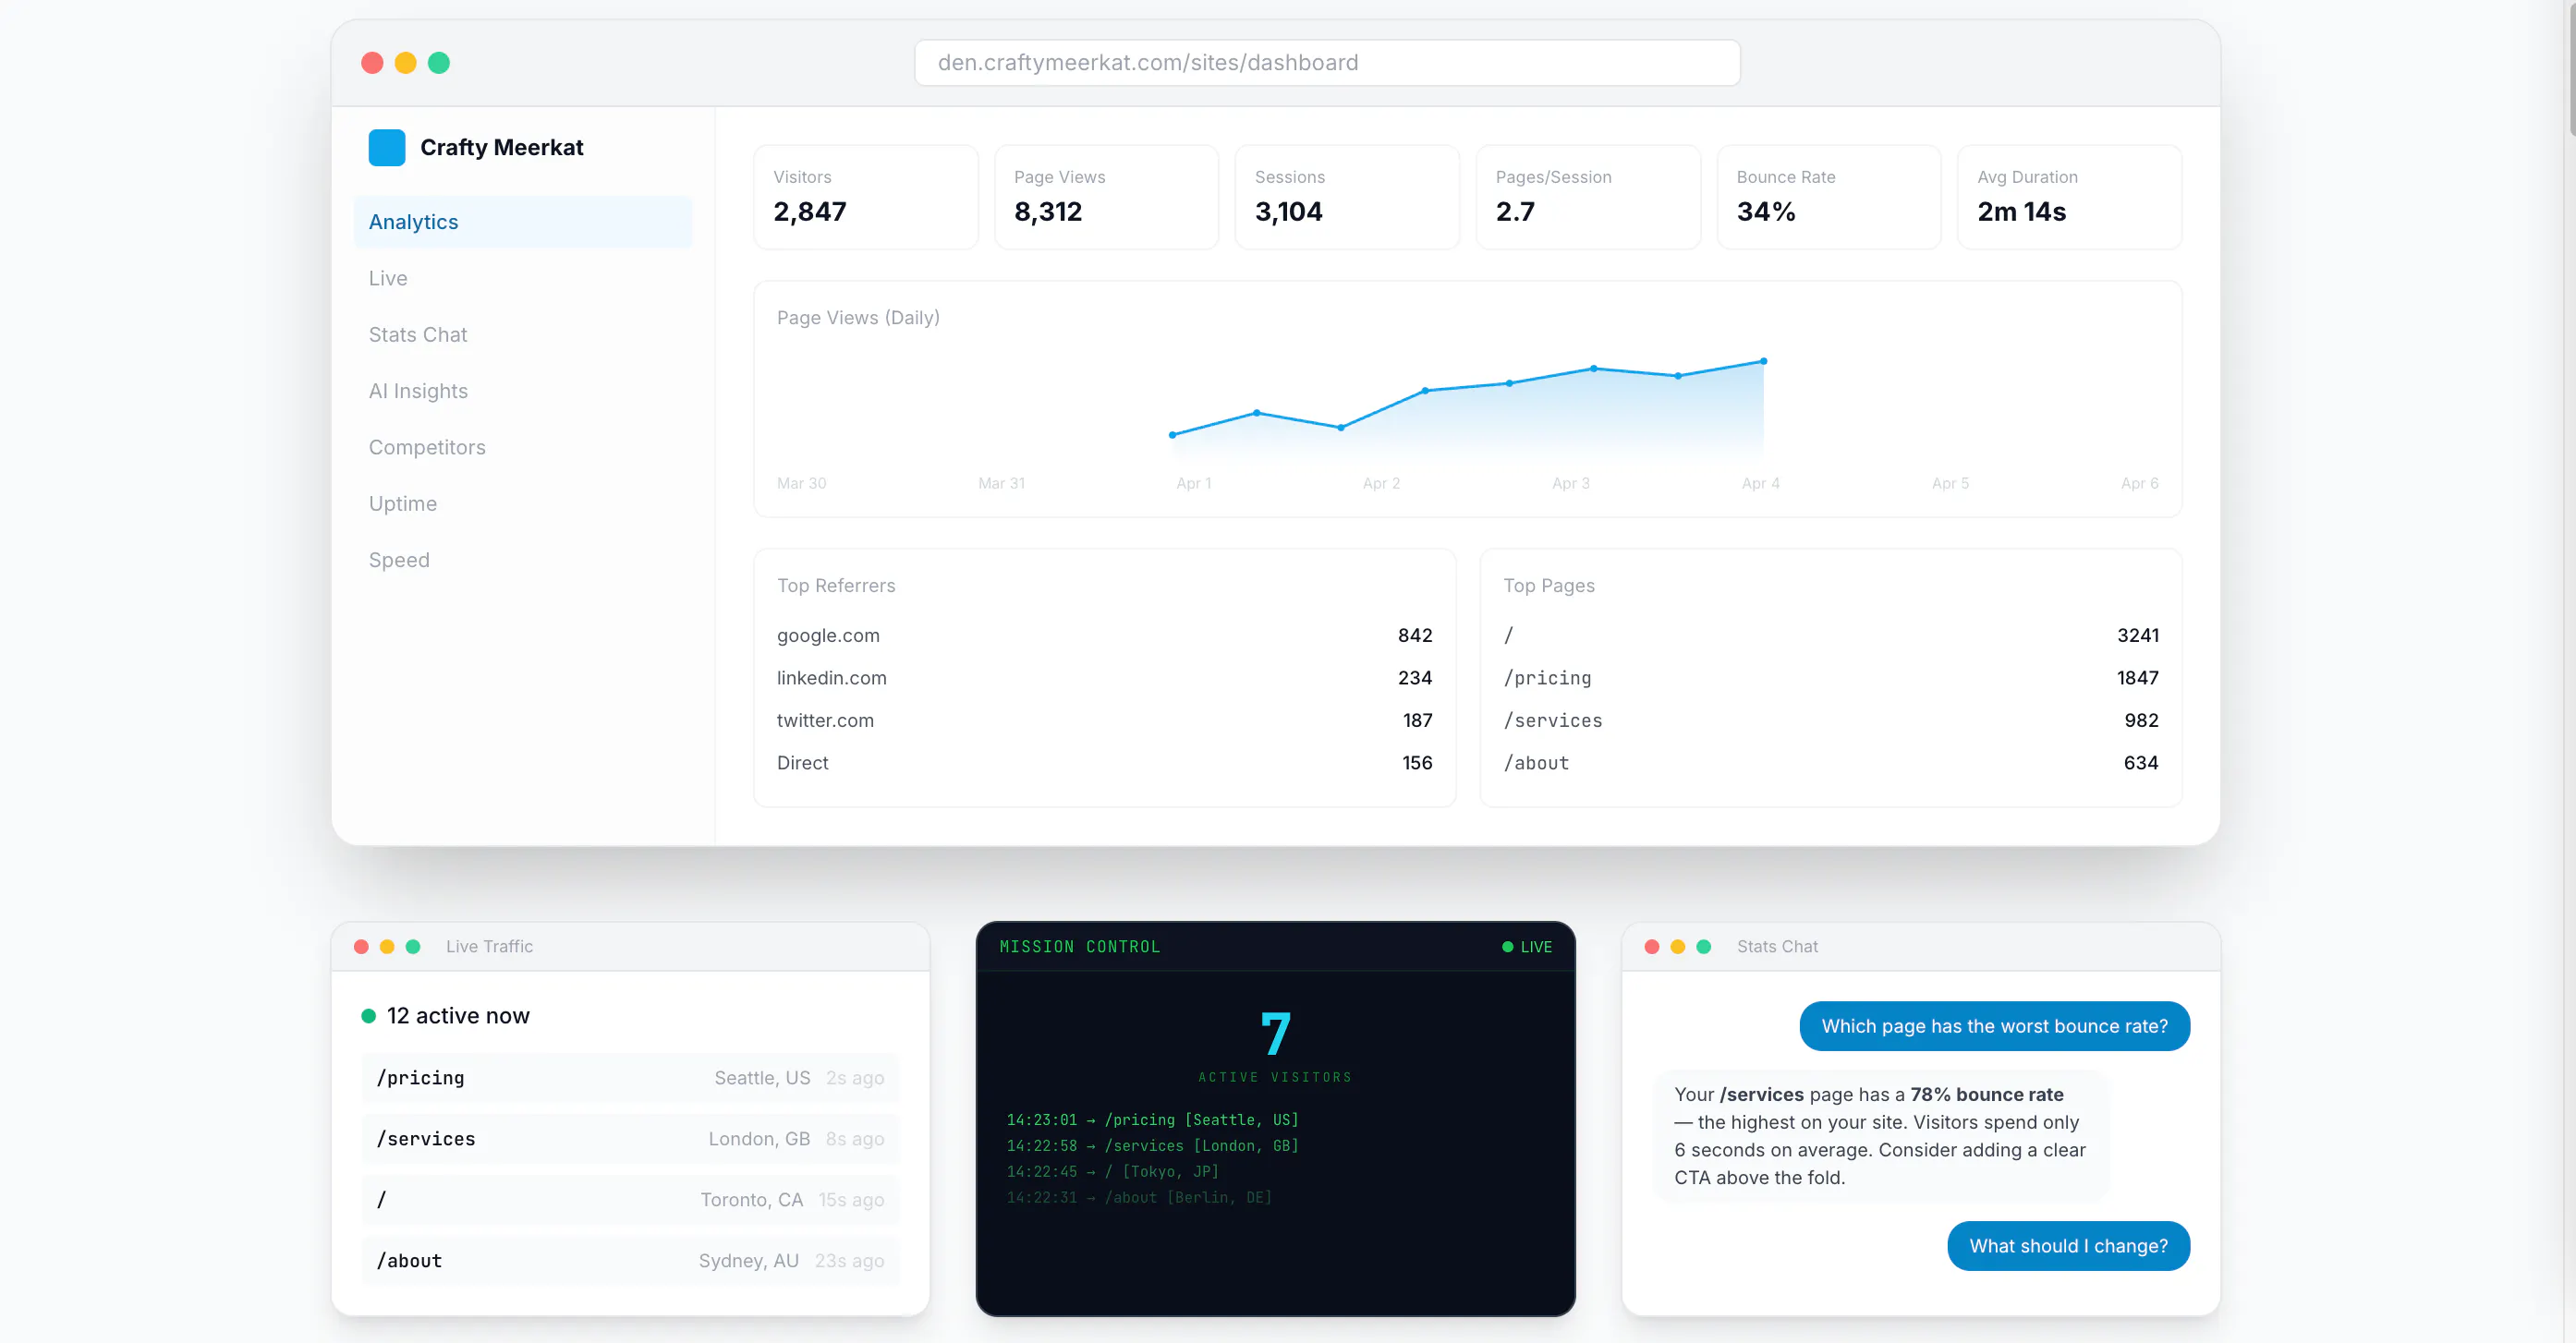Click the Apr 1 label on chart axis

point(1193,483)
